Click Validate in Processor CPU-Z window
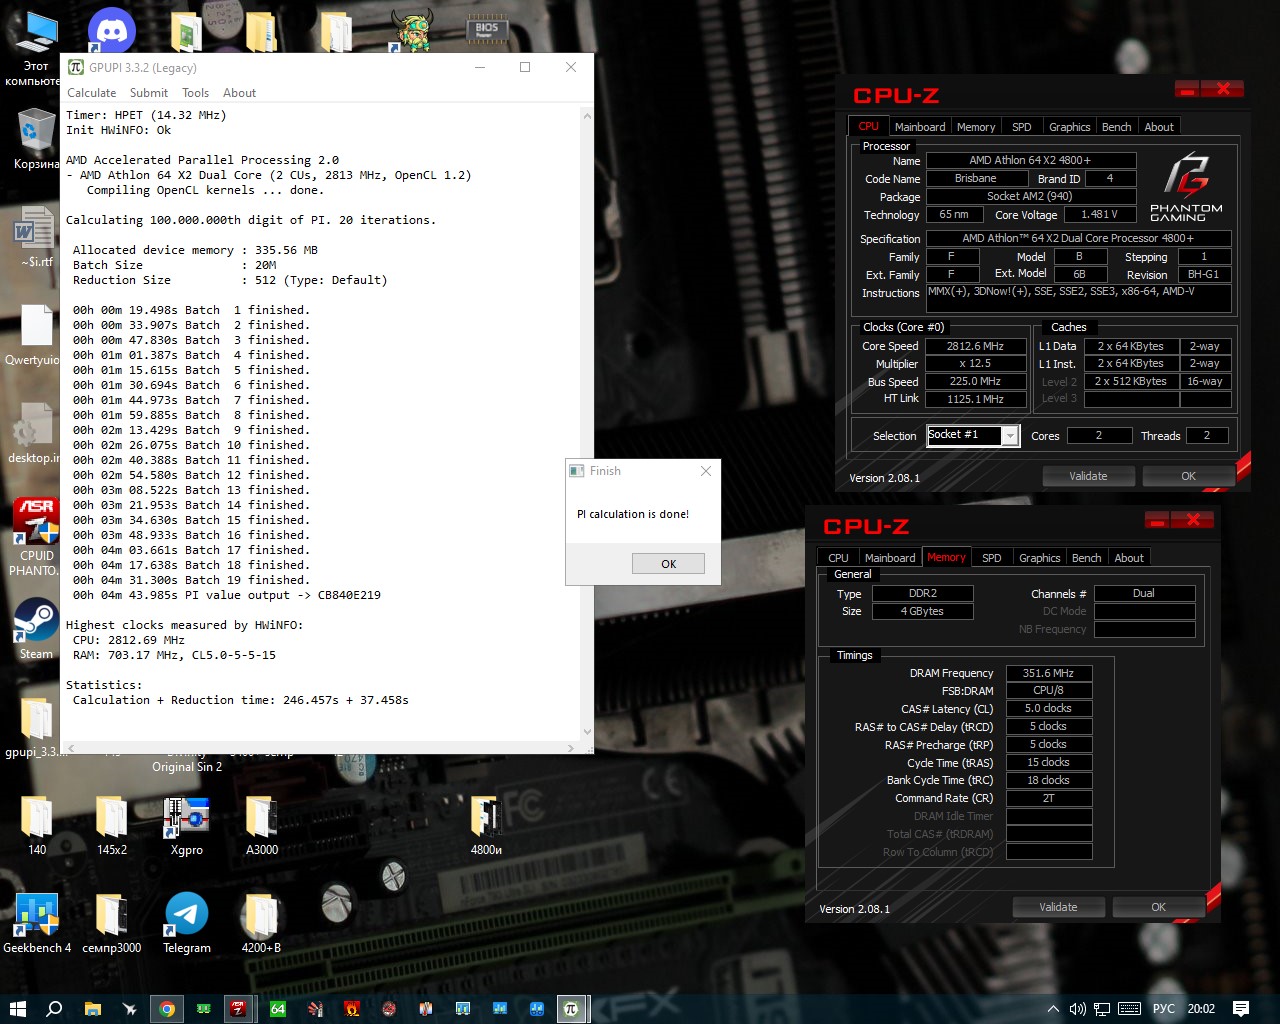The height and width of the screenshot is (1024, 1280). [x=1088, y=476]
